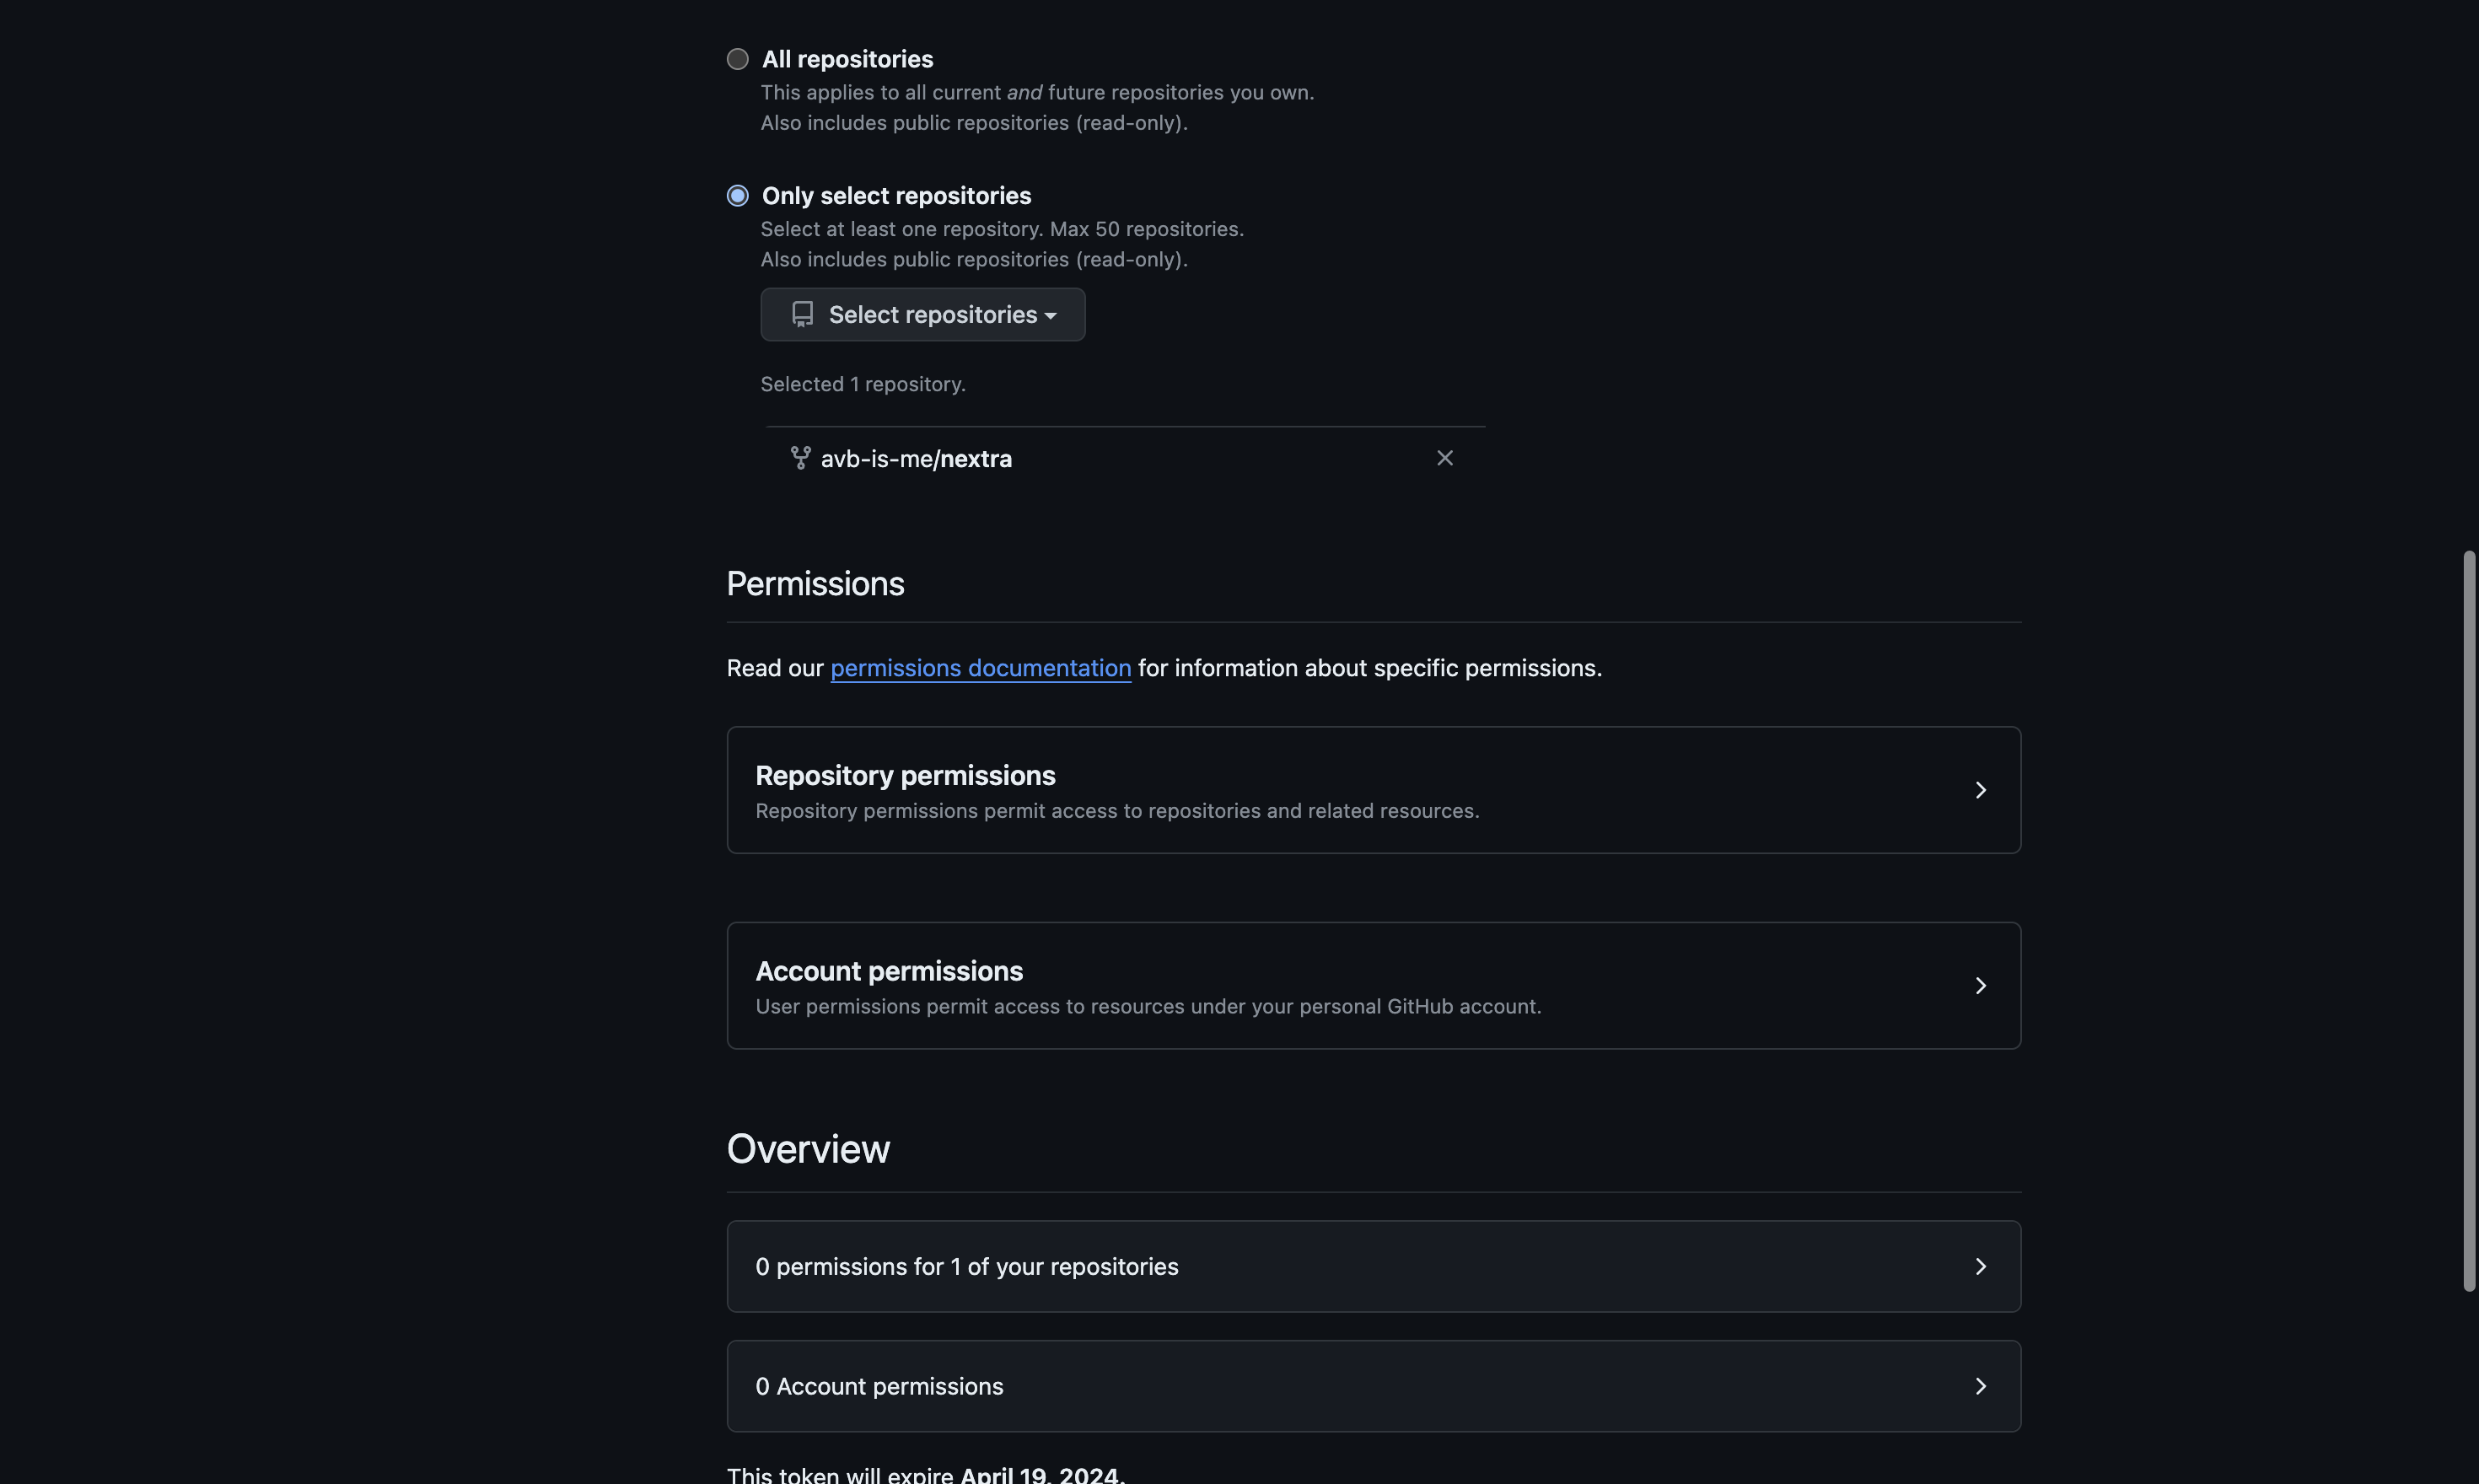Click the book icon inside Select repositories button

pyautogui.click(x=803, y=313)
